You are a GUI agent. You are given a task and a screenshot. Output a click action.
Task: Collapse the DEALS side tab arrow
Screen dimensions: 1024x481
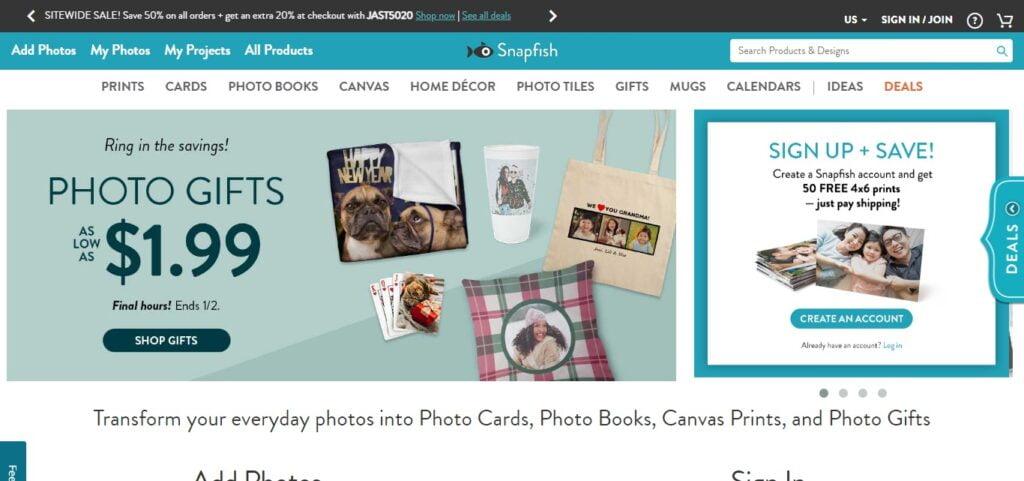pyautogui.click(x=1012, y=209)
